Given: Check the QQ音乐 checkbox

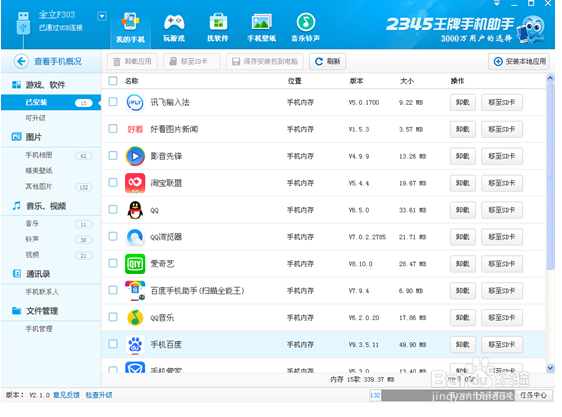Looking at the screenshot, I should [113, 317].
